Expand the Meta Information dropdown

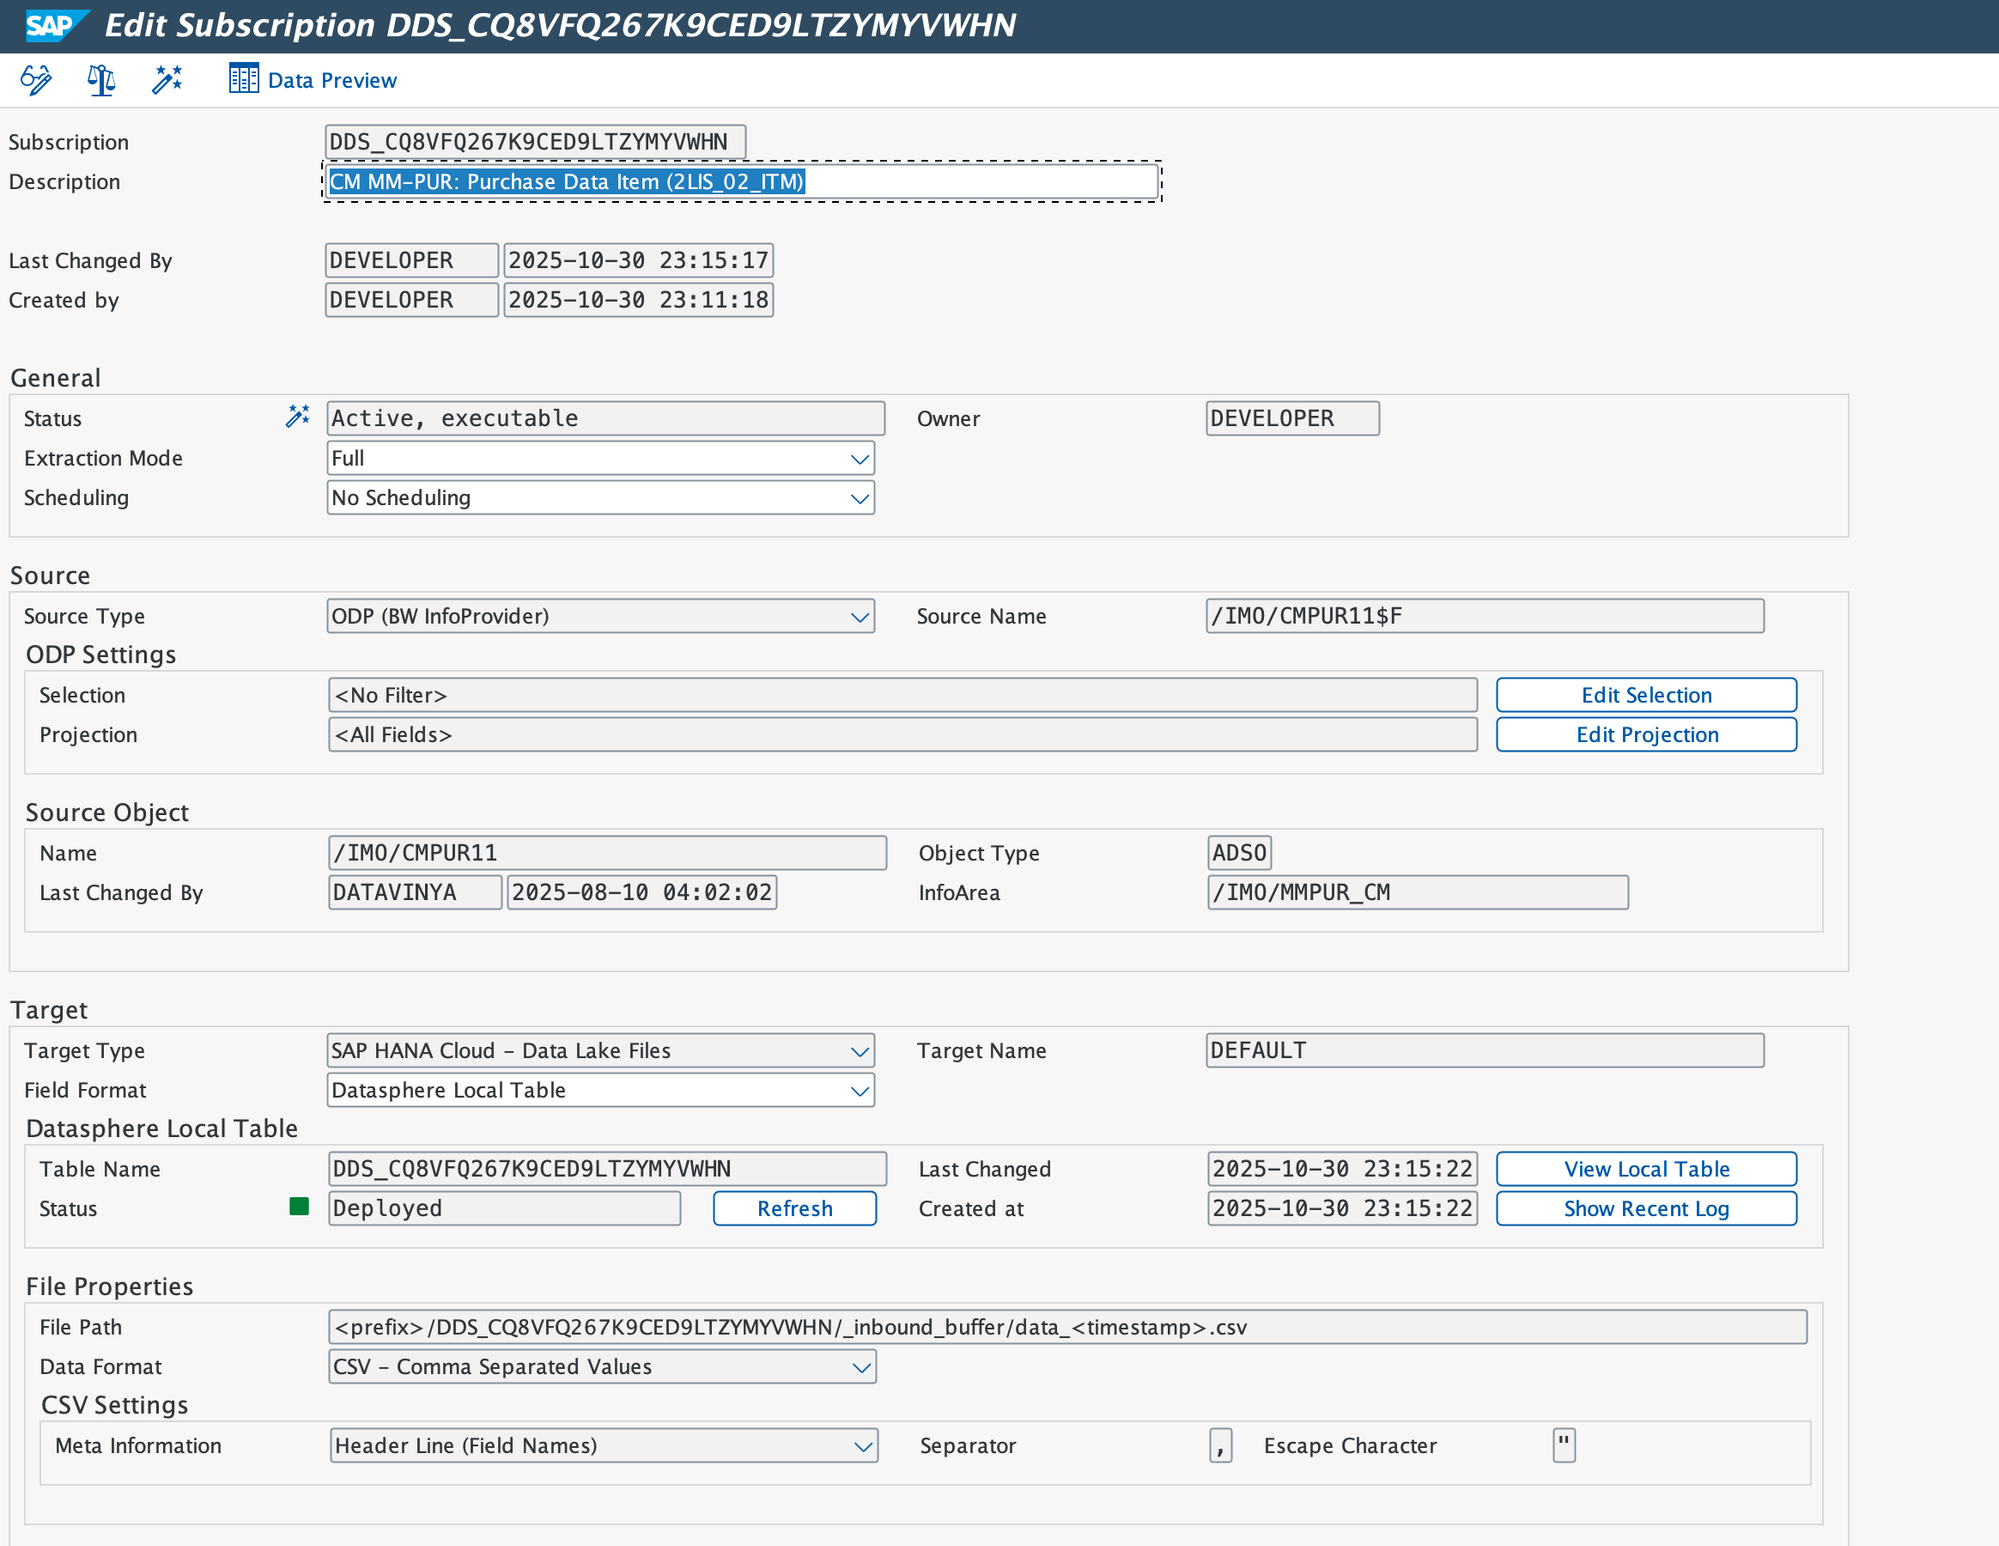[x=863, y=1446]
